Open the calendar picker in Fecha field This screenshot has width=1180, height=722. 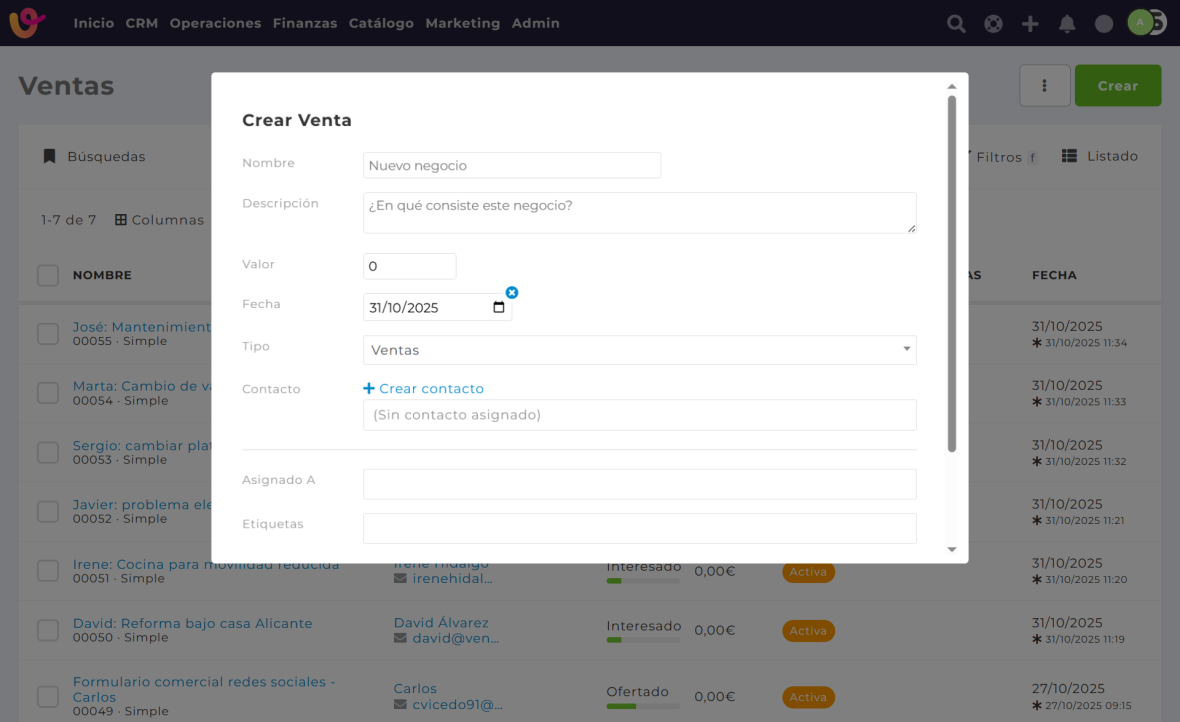[x=499, y=308]
